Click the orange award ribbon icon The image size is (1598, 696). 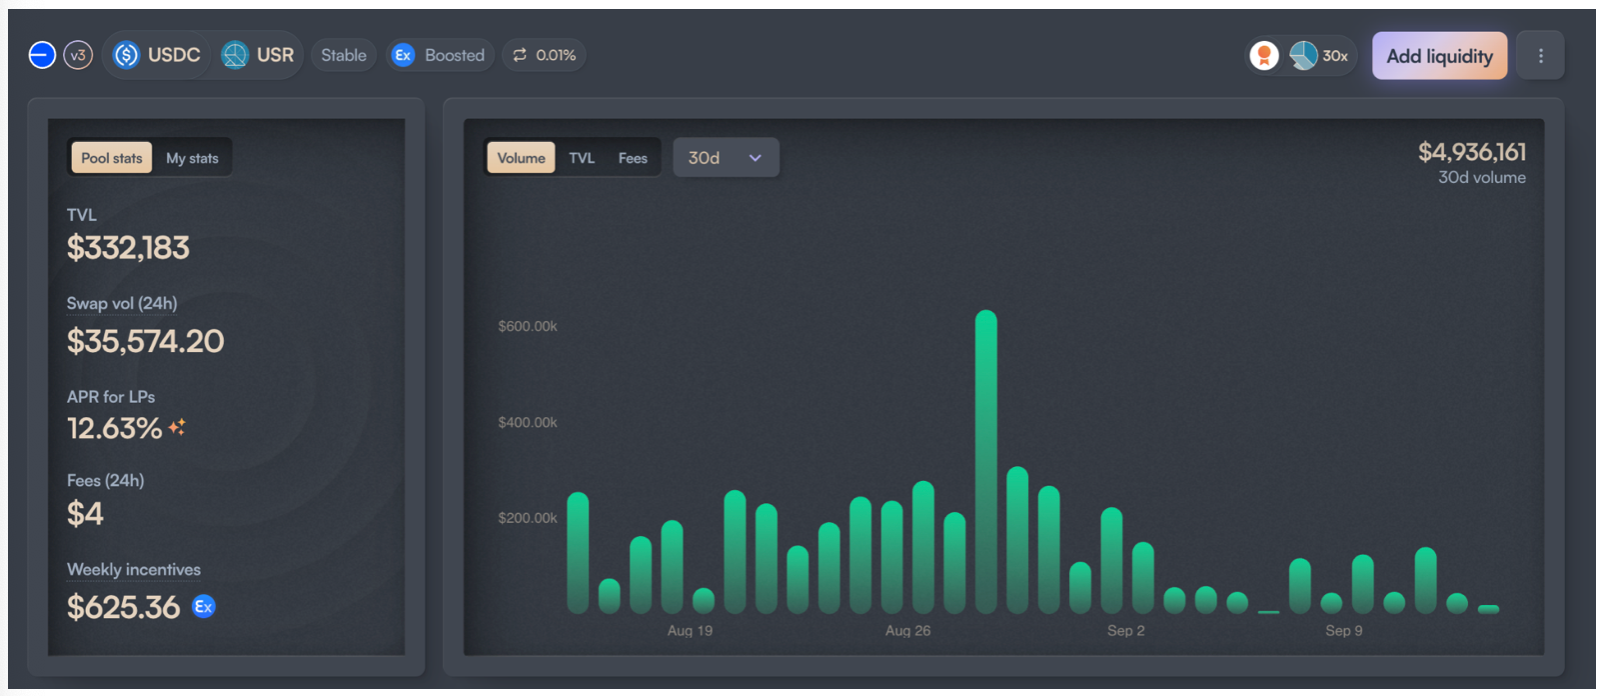point(1264,56)
